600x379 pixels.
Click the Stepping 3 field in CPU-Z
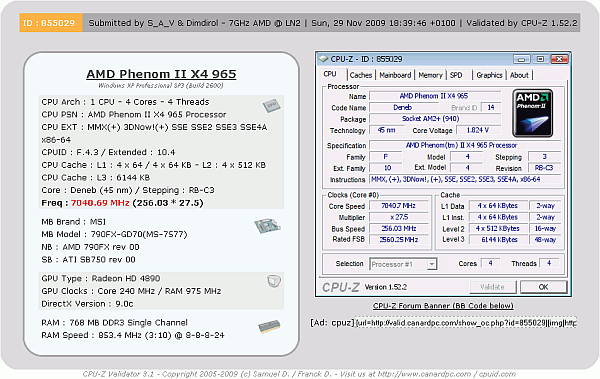point(544,157)
